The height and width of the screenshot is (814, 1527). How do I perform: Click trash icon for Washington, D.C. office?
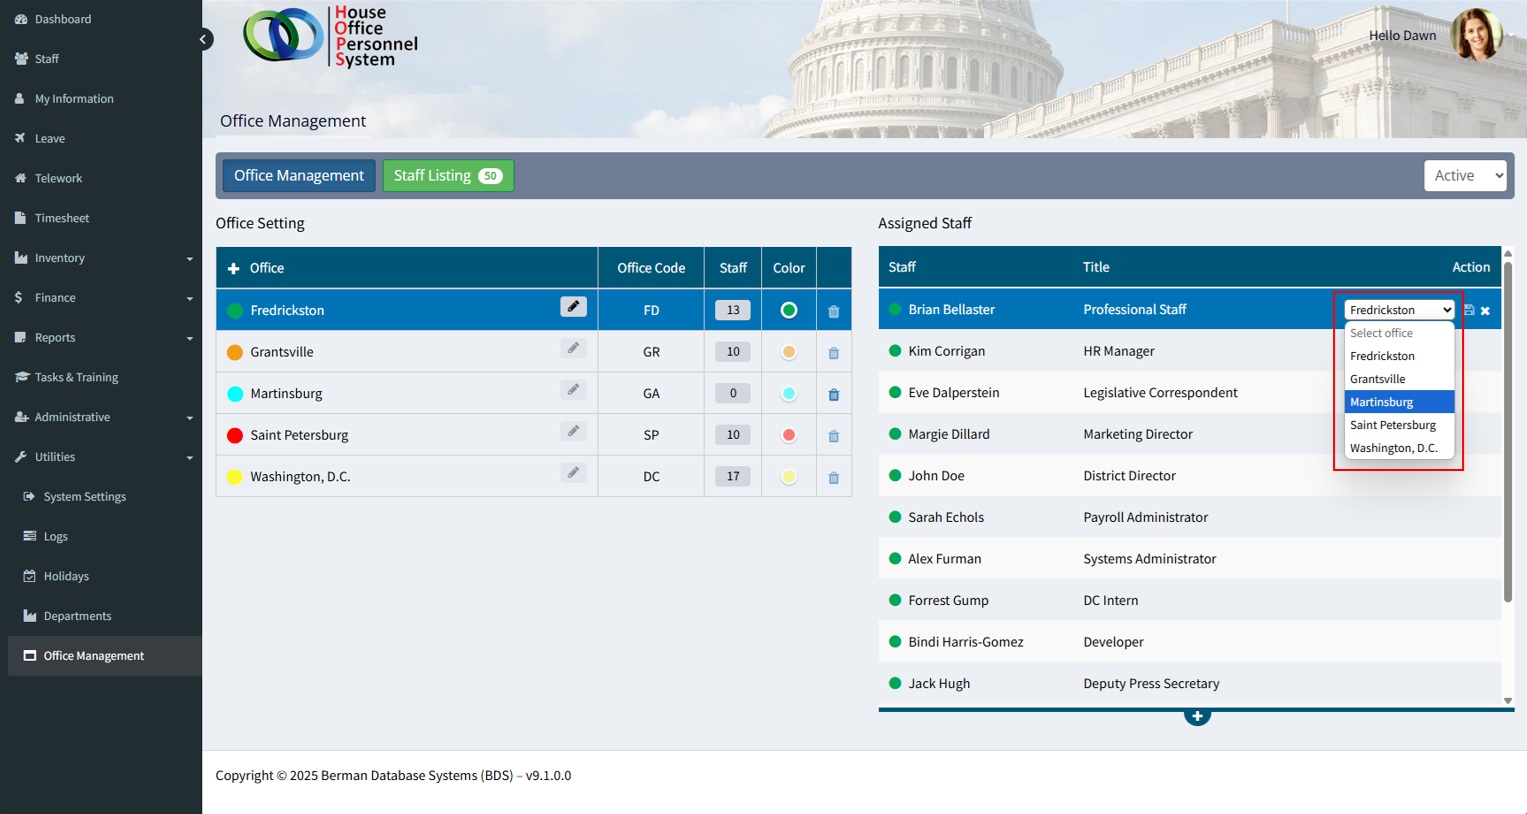[x=833, y=478]
